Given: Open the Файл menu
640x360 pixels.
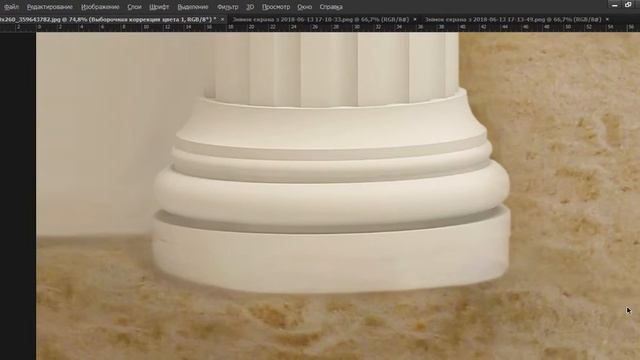Looking at the screenshot, I should [11, 7].
